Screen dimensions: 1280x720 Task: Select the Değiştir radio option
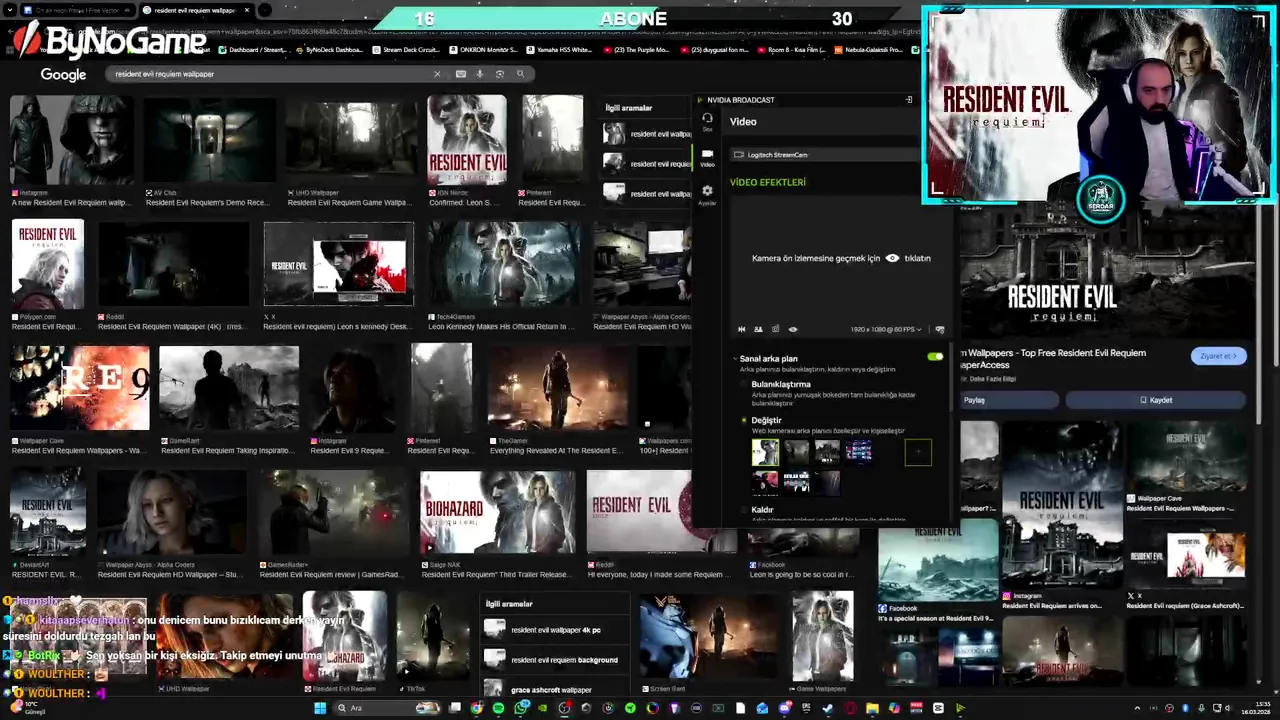click(x=743, y=420)
